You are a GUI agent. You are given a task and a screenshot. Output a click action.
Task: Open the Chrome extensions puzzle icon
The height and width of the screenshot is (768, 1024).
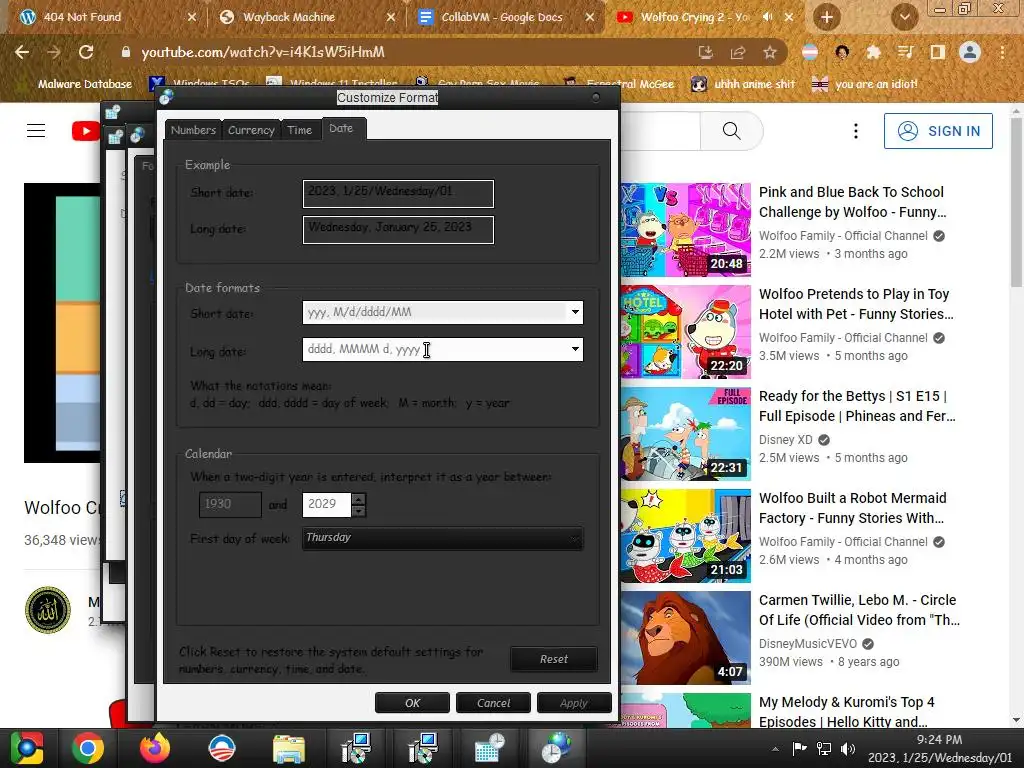coord(873,52)
